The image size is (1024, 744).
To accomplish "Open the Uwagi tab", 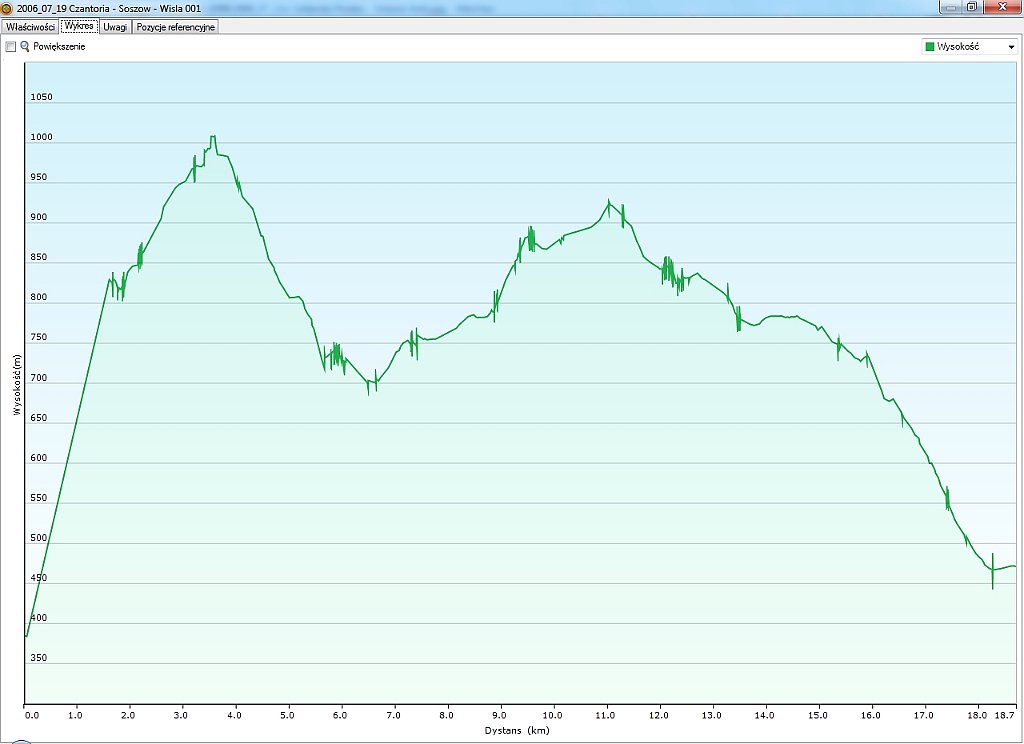I will point(115,27).
